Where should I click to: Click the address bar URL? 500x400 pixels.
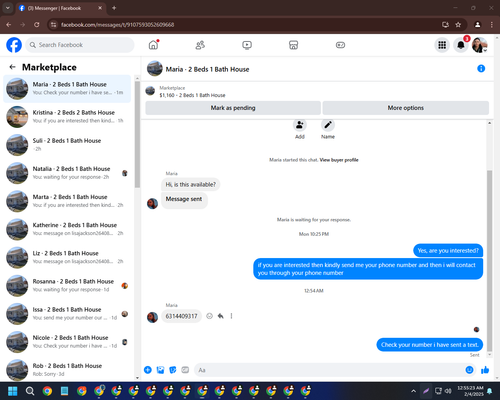[117, 25]
